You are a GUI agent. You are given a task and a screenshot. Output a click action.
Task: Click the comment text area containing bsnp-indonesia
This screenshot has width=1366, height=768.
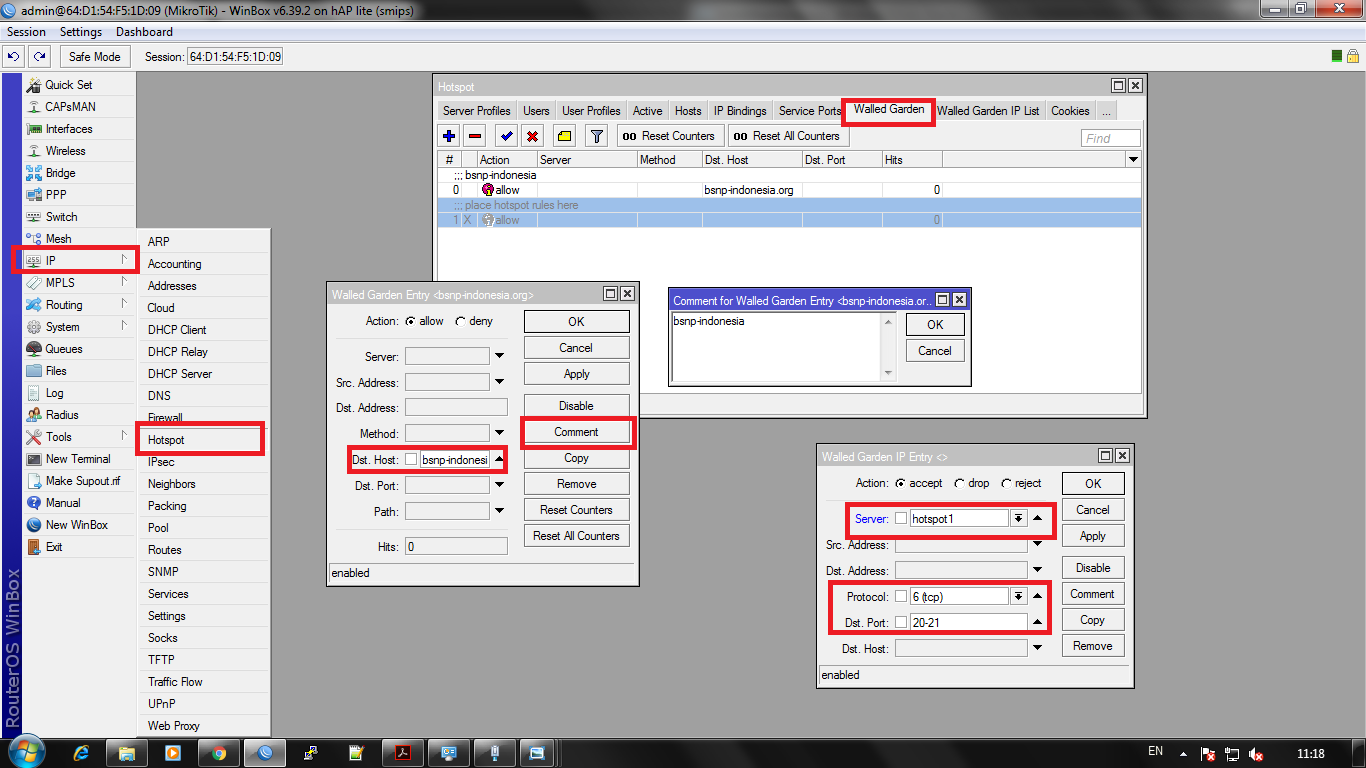(777, 347)
